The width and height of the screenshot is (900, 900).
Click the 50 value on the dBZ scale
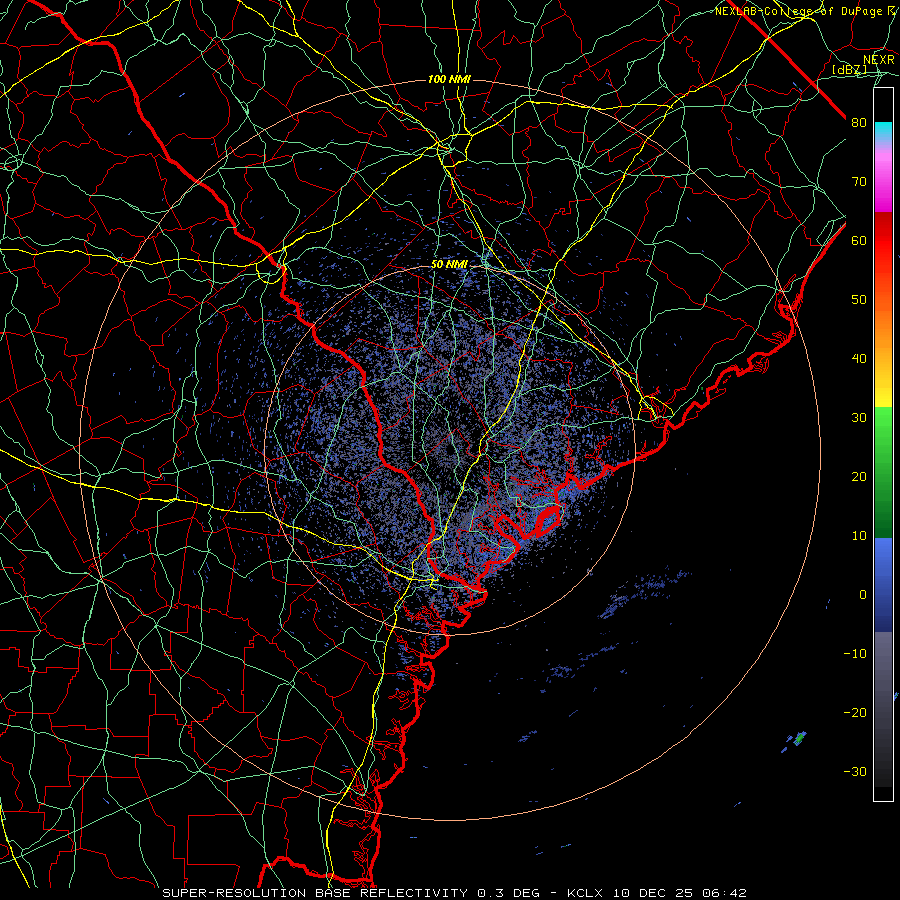(859, 300)
